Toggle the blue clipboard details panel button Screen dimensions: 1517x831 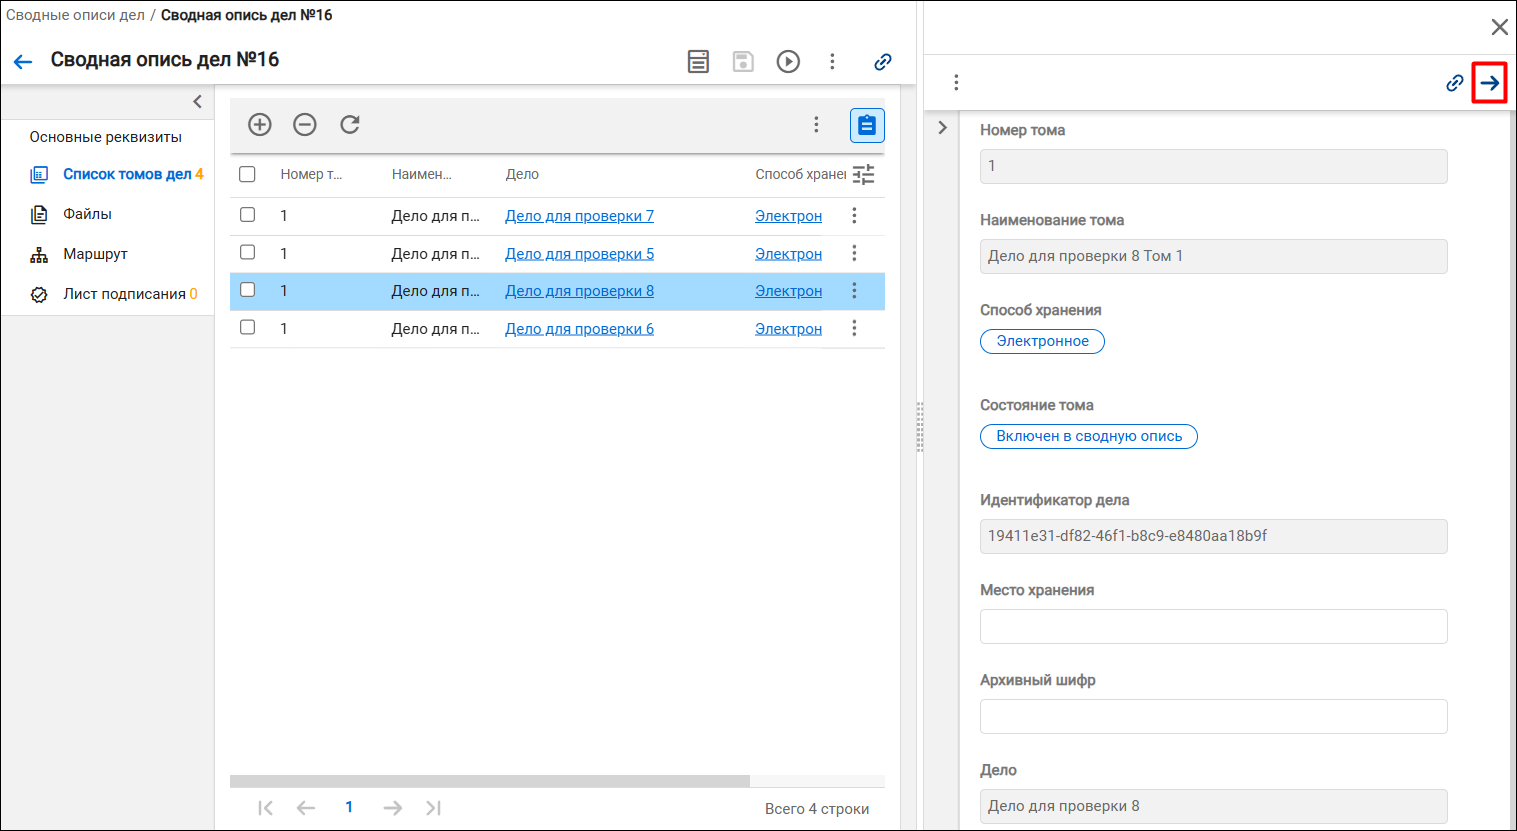point(867,125)
